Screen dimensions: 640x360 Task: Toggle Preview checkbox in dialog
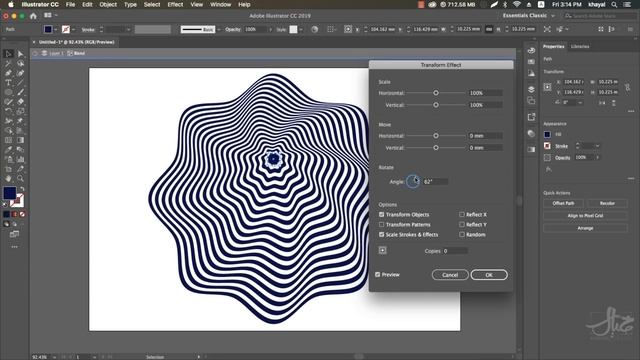click(x=378, y=275)
